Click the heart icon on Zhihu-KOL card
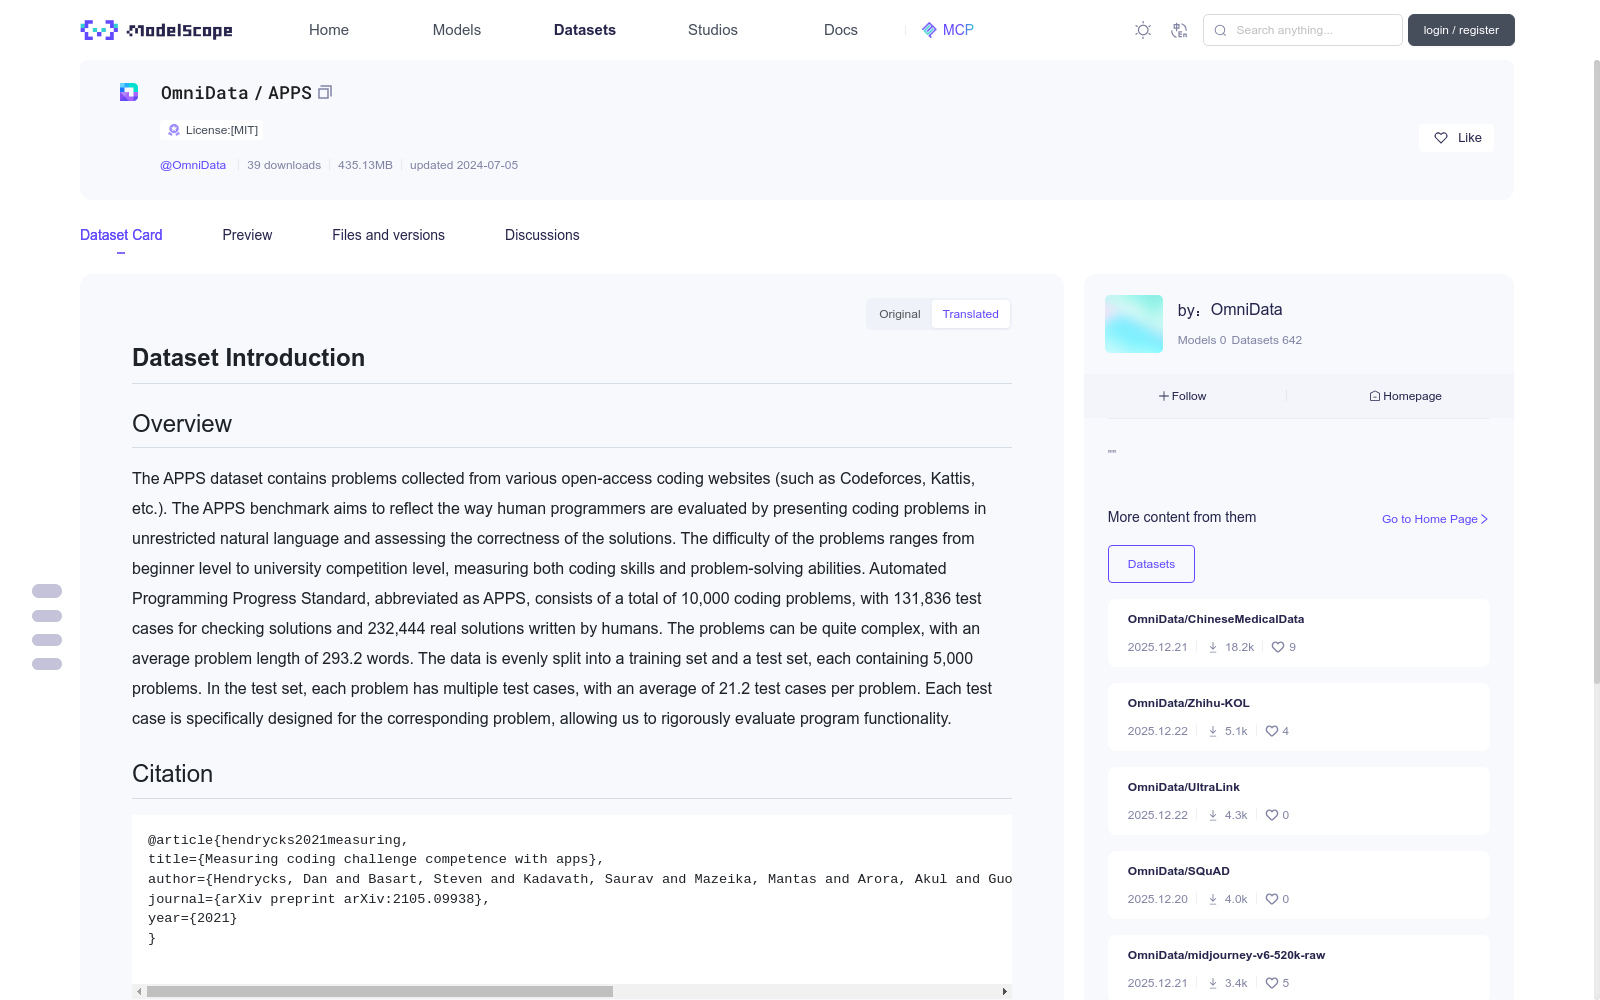The height and width of the screenshot is (1000, 1600). click(1272, 731)
